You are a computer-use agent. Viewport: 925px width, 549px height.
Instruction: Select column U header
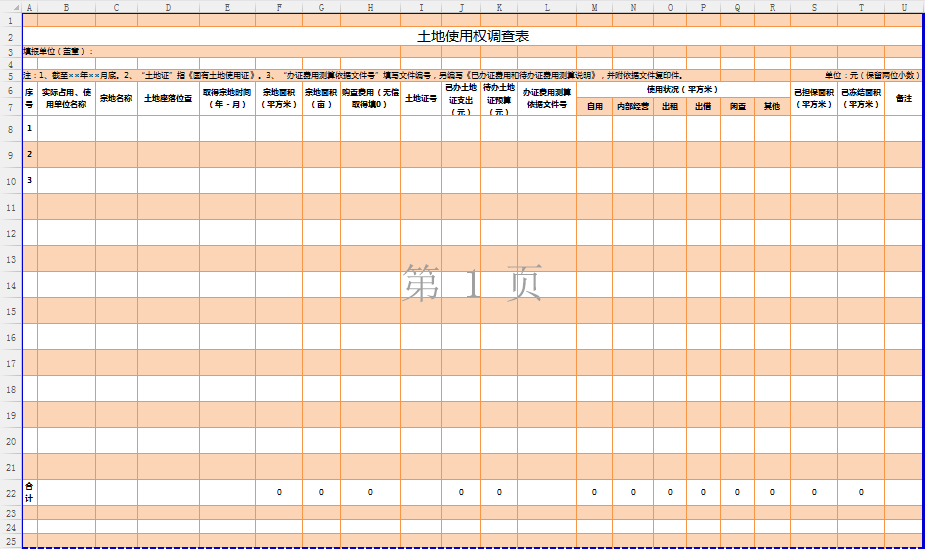coord(903,7)
